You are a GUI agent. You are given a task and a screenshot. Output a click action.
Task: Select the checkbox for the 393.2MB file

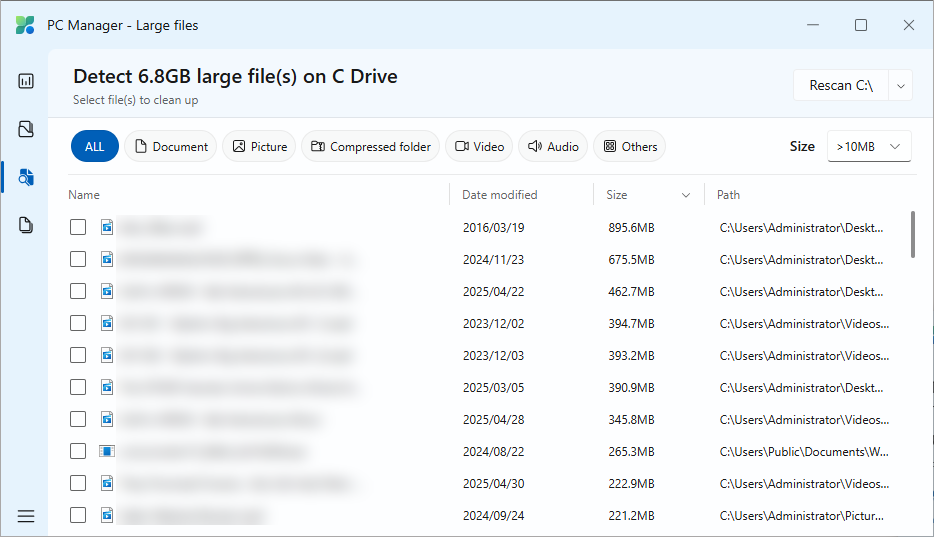(78, 355)
